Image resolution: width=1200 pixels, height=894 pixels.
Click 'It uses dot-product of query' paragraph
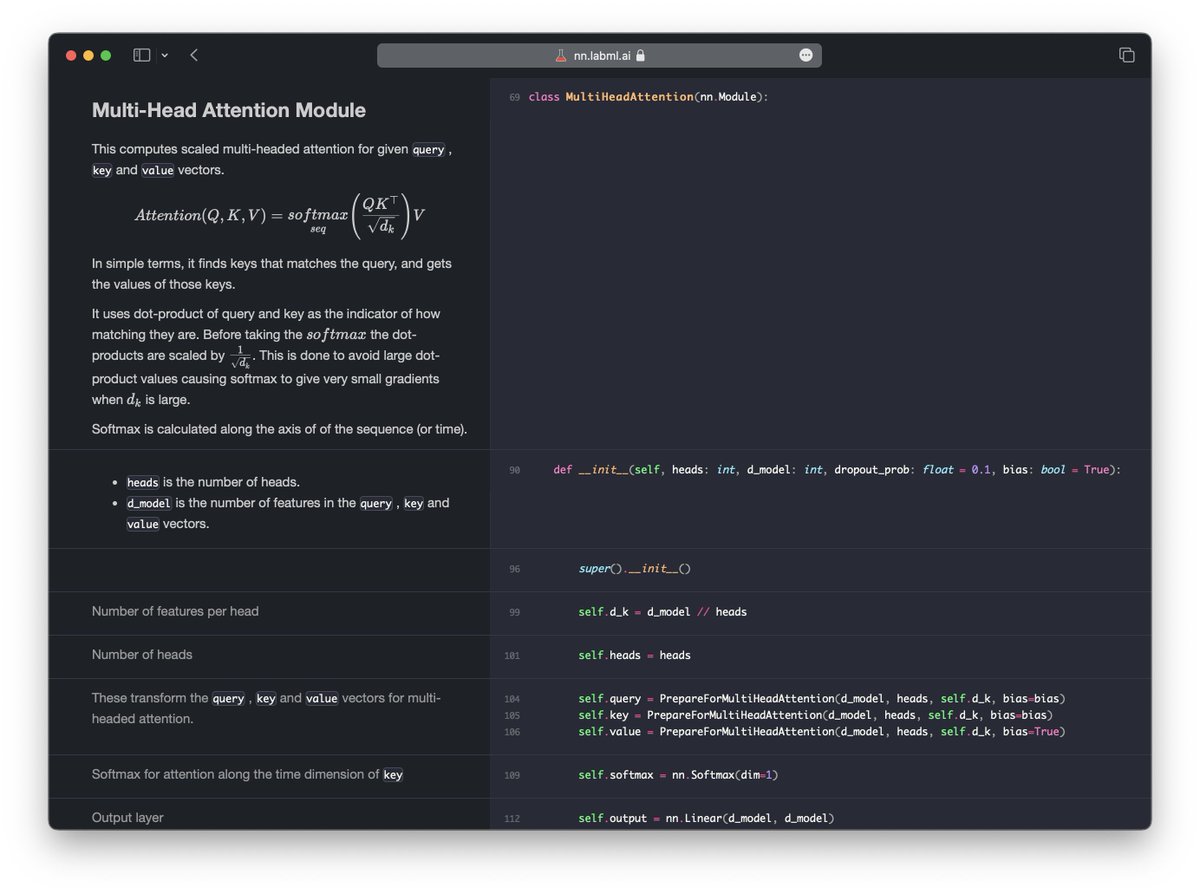click(x=267, y=357)
